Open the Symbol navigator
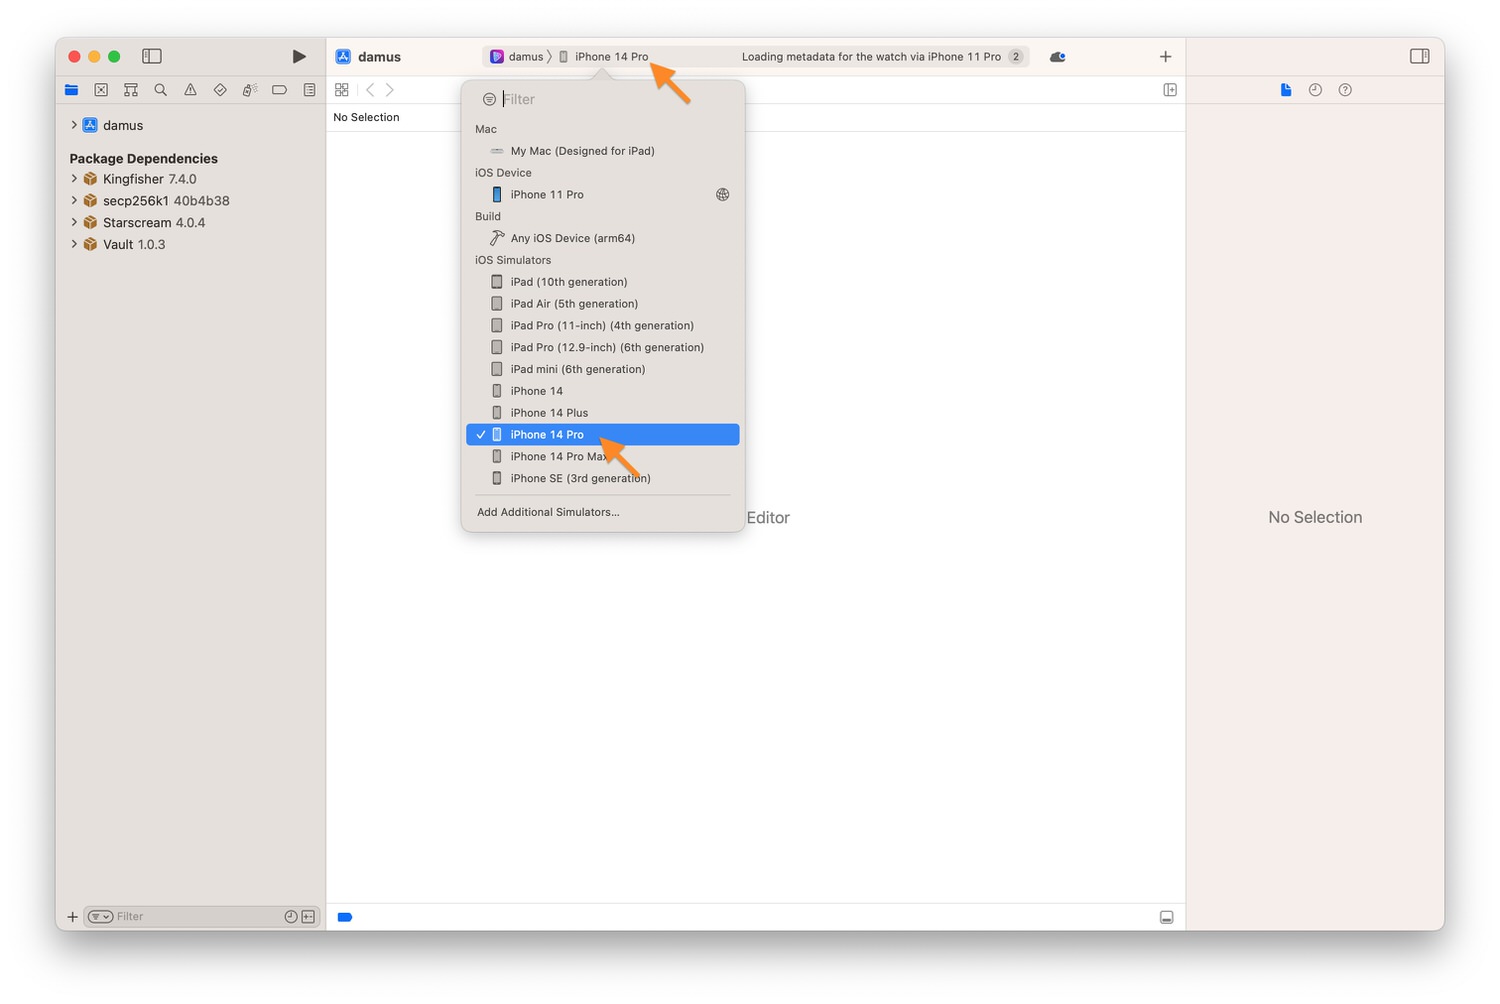The height and width of the screenshot is (1004, 1500). (x=131, y=90)
